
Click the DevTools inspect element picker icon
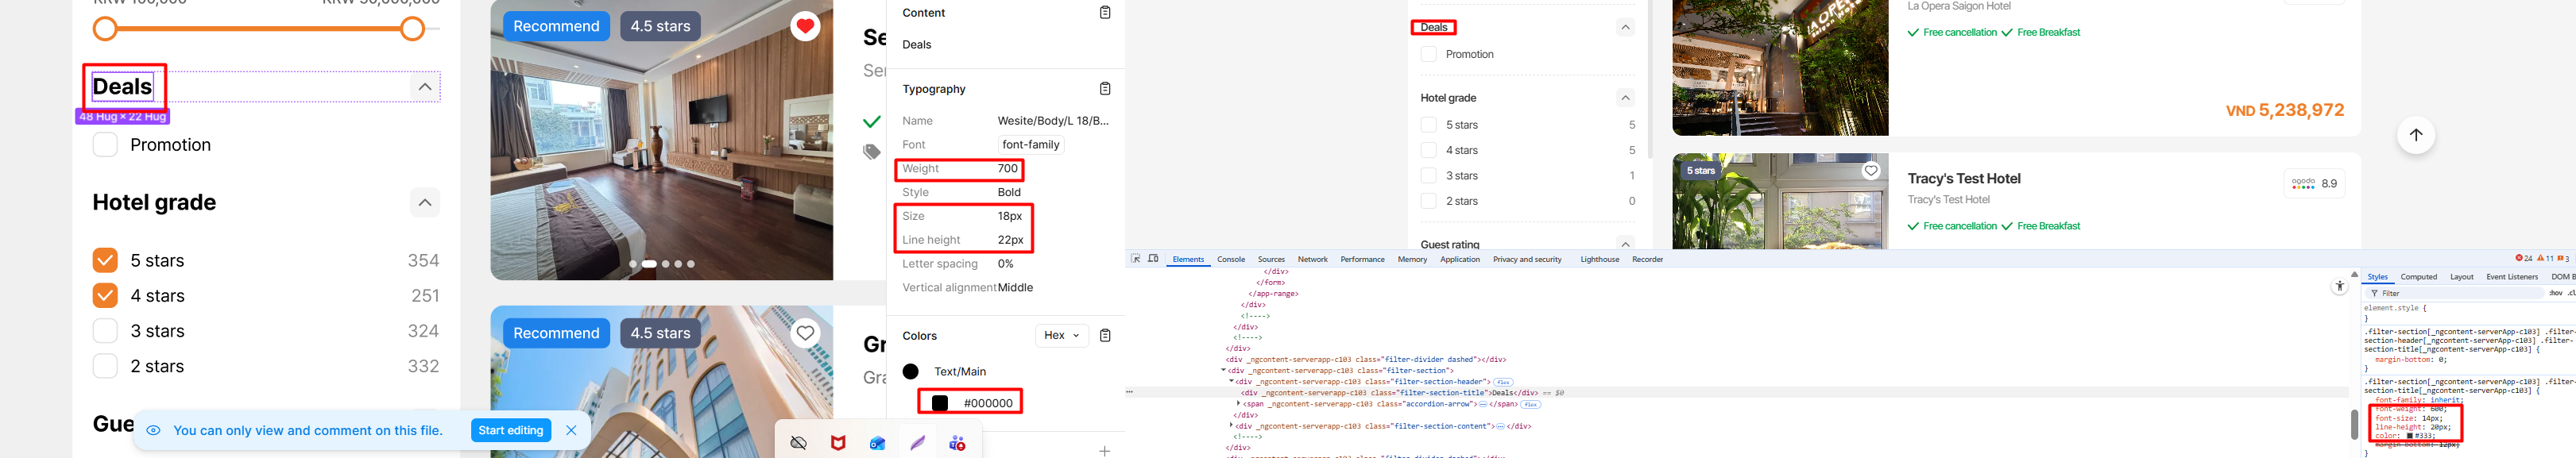(x=1135, y=259)
